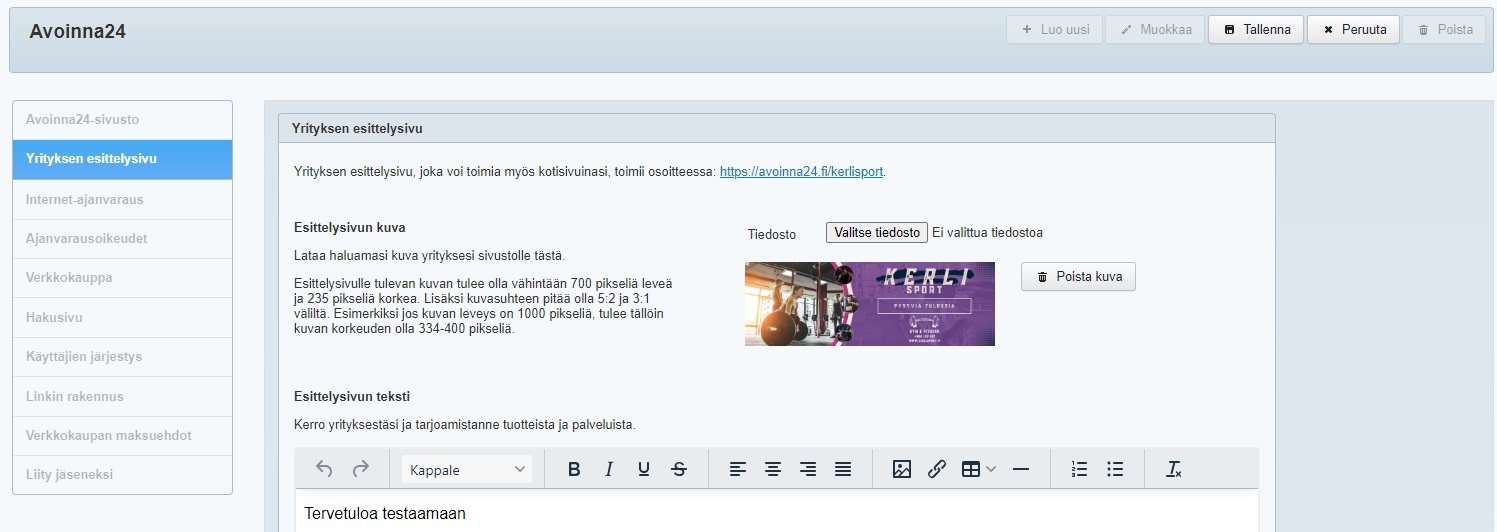Click the redo arrow in editor toolbar
Screen dimensions: 1497x532
click(x=360, y=469)
